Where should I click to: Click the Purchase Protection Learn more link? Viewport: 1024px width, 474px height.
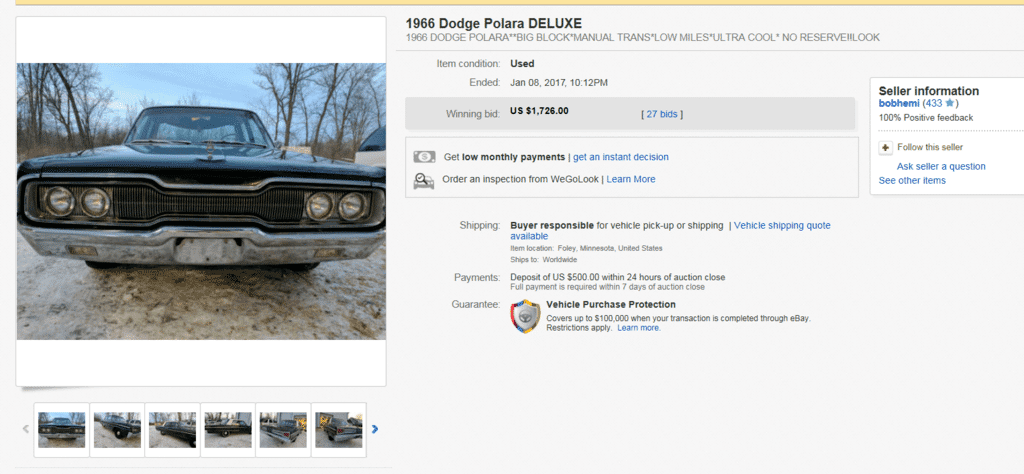pyautogui.click(x=639, y=328)
